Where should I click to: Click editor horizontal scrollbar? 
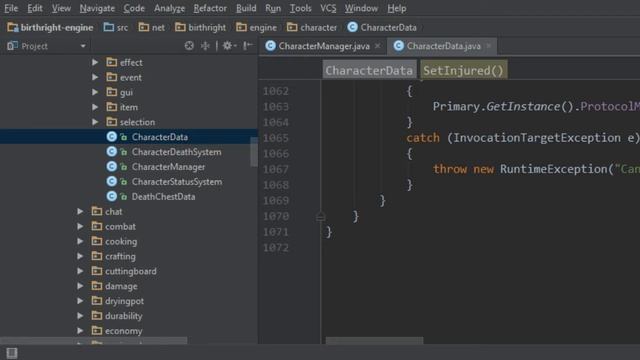coord(374,340)
